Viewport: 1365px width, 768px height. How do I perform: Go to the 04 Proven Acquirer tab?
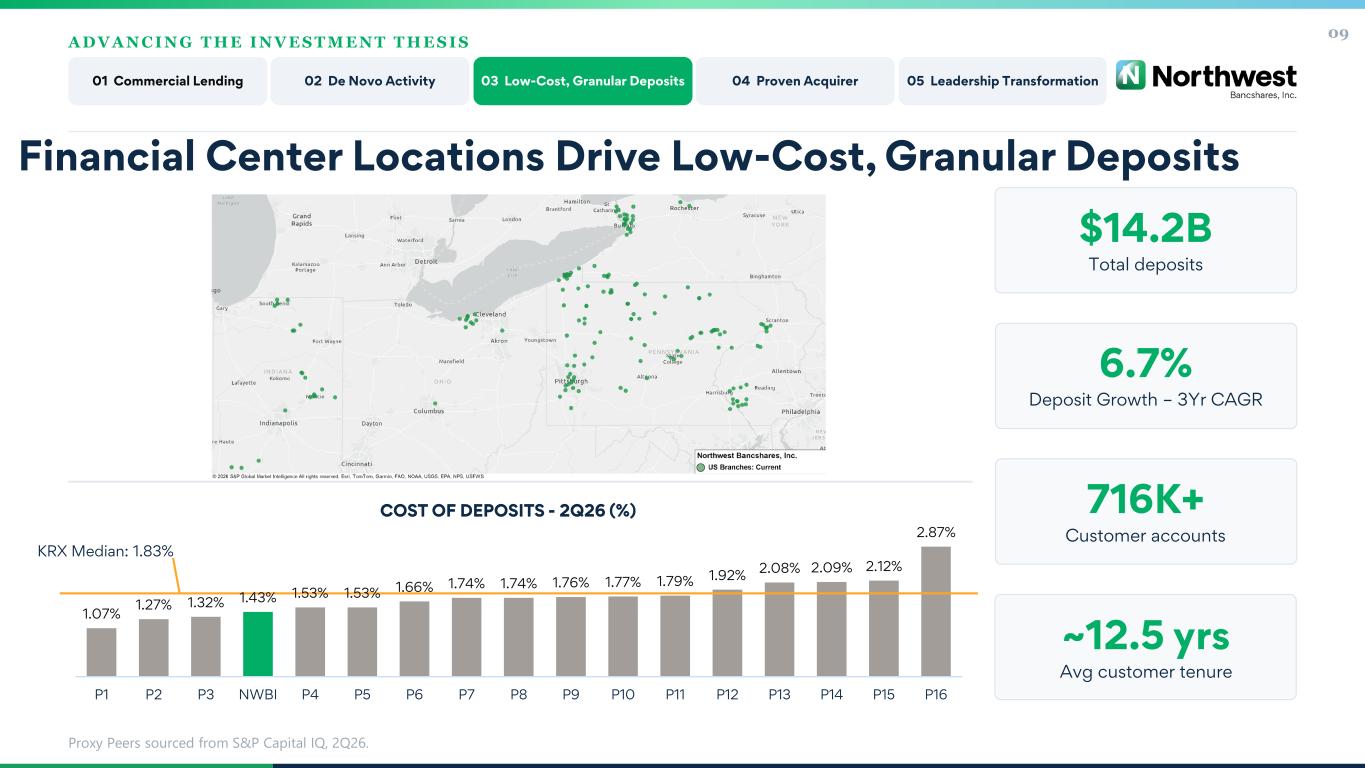pyautogui.click(x=795, y=81)
